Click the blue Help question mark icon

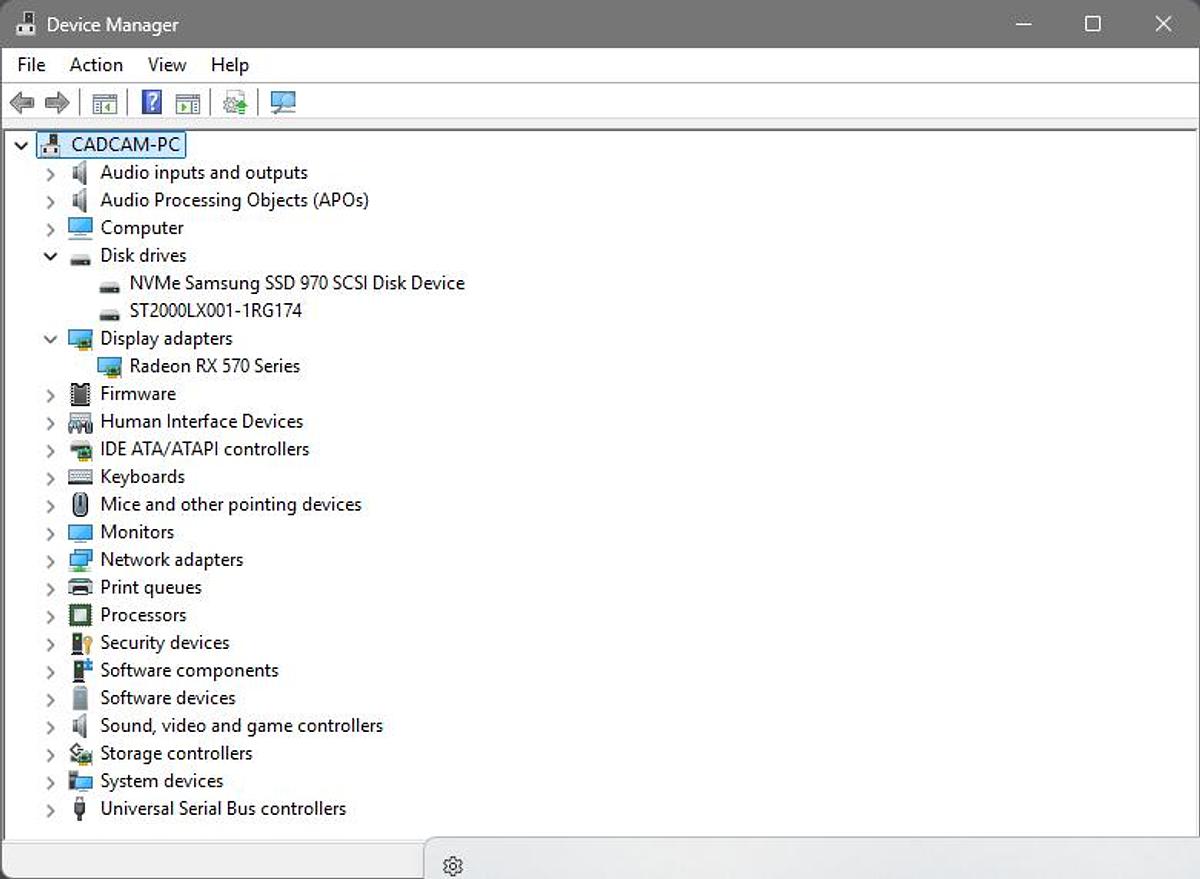tap(152, 102)
